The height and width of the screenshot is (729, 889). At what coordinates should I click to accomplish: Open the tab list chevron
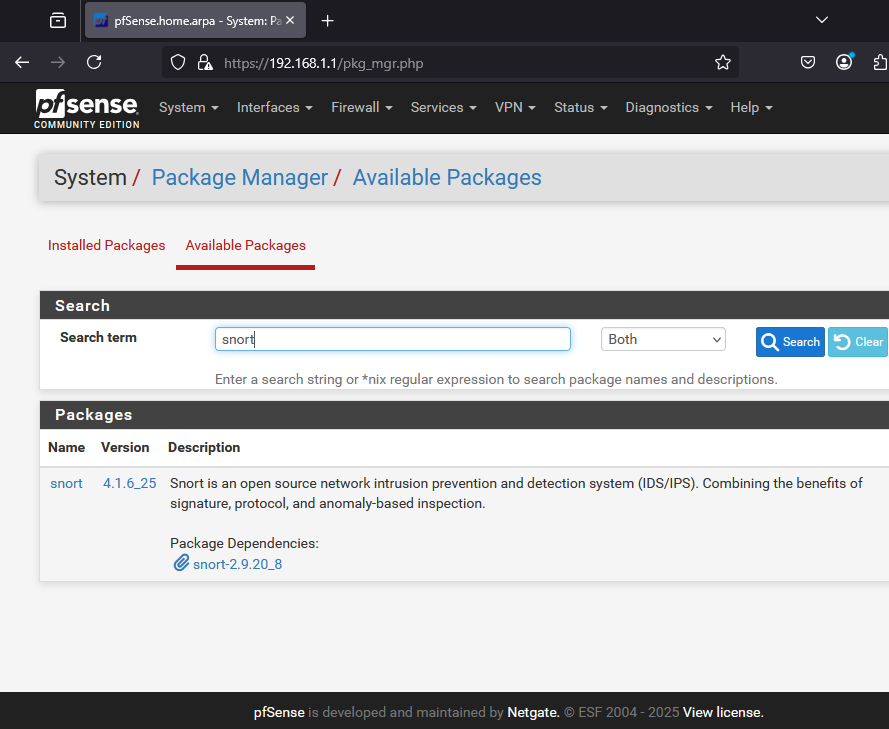pyautogui.click(x=822, y=20)
